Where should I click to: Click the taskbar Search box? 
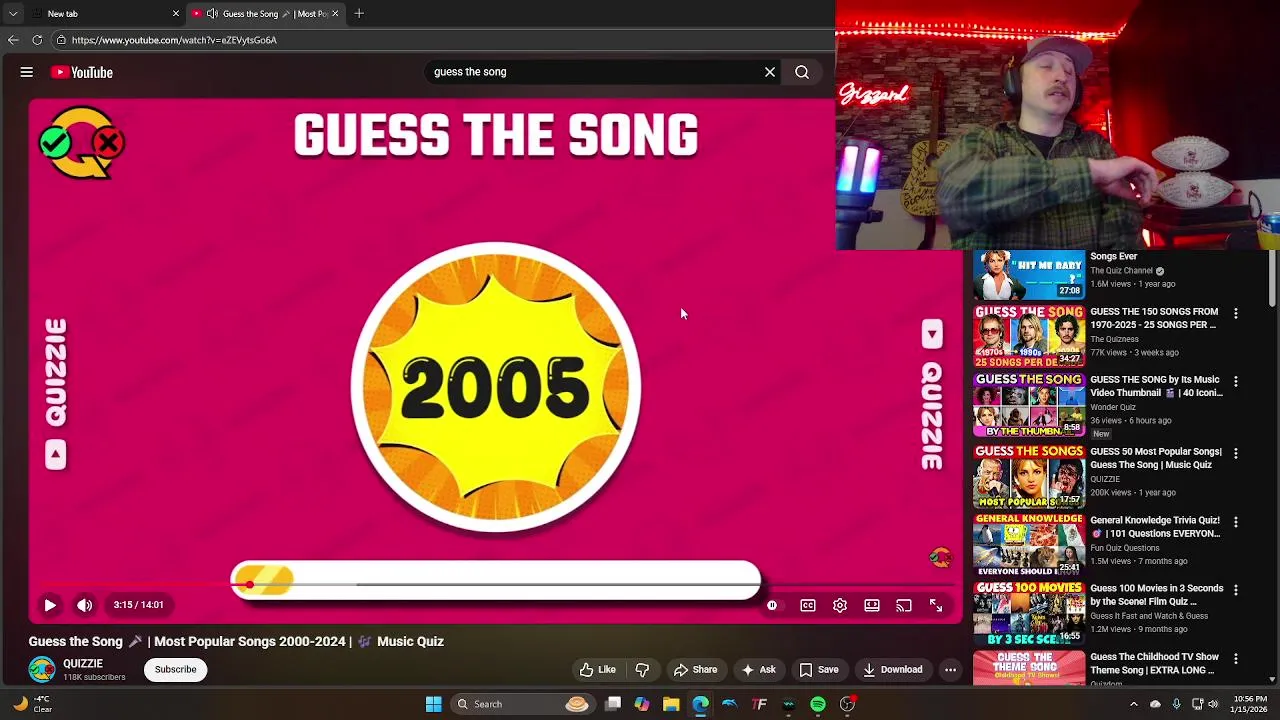click(524, 704)
